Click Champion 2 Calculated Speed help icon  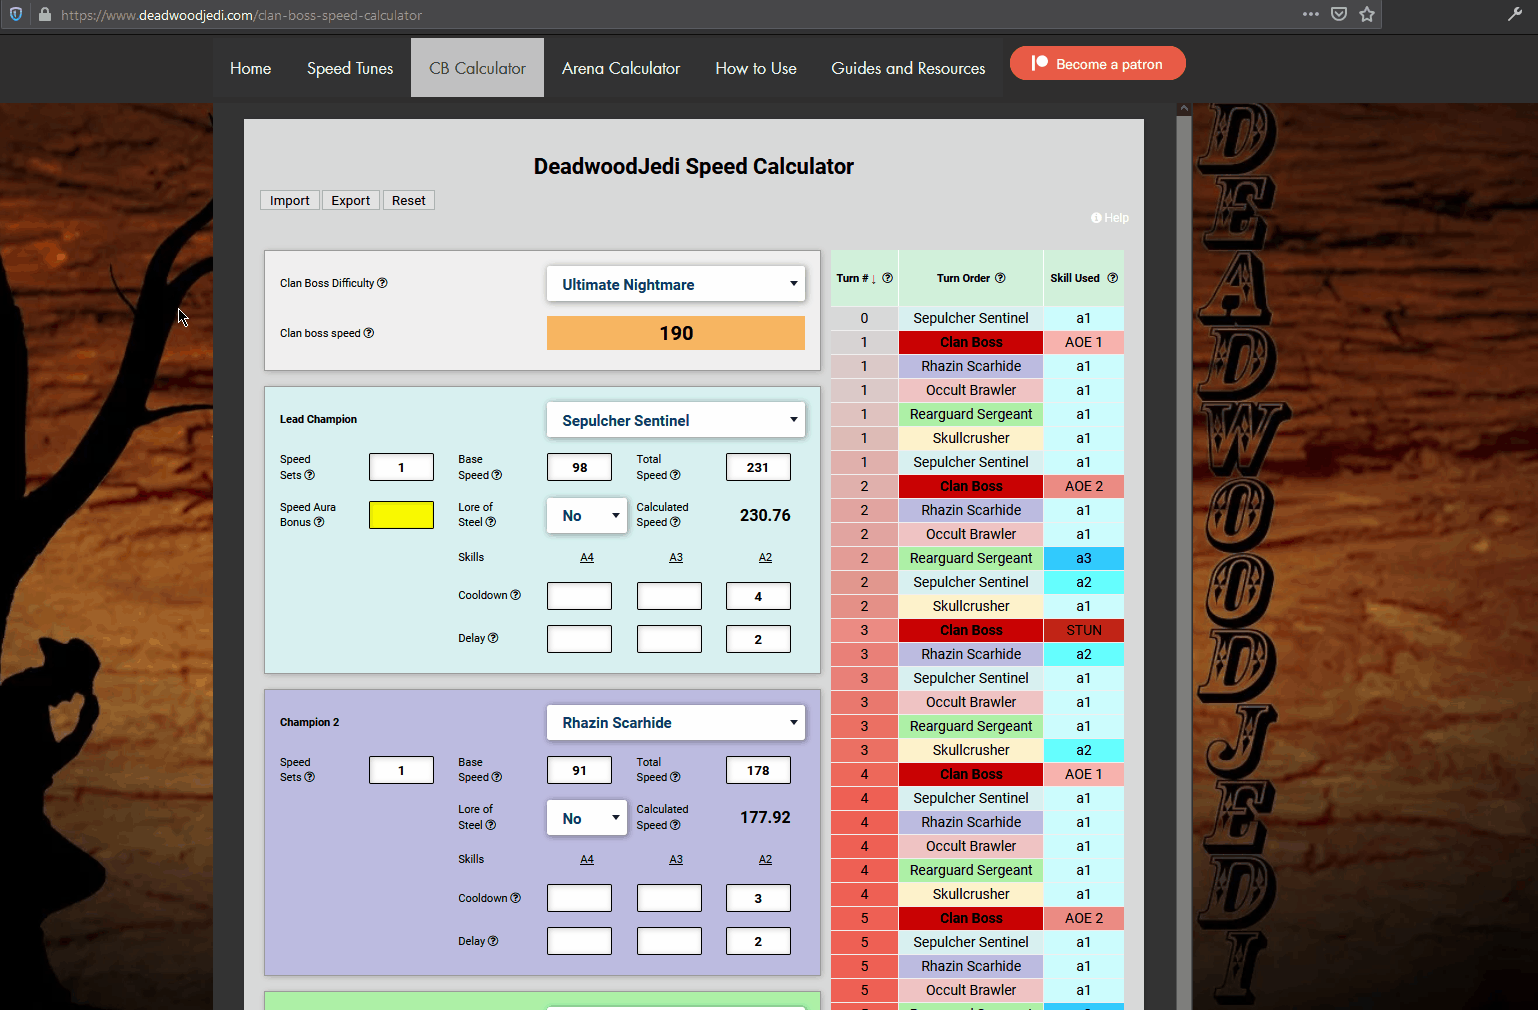675,825
